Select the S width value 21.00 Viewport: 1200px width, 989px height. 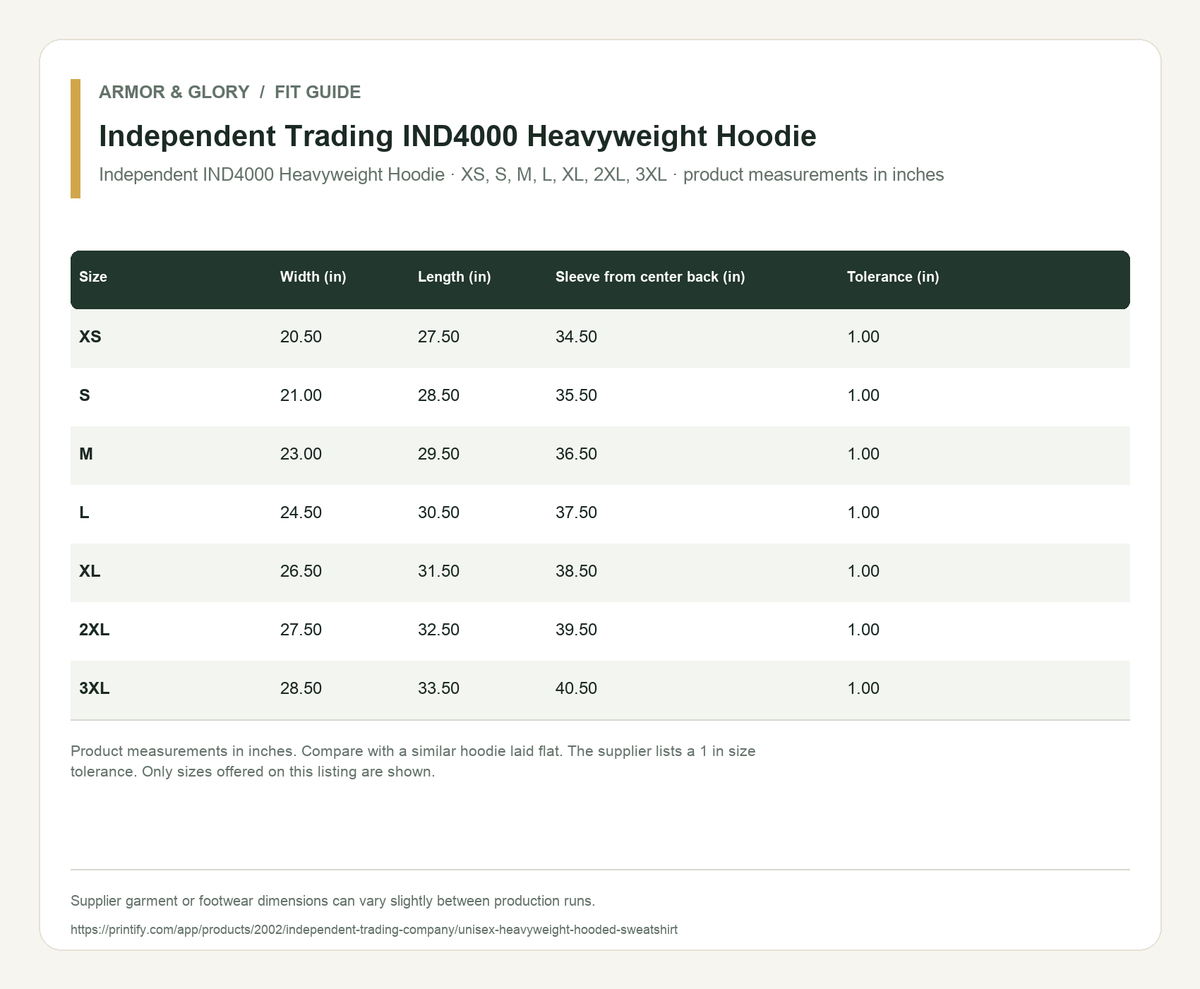pyautogui.click(x=301, y=395)
